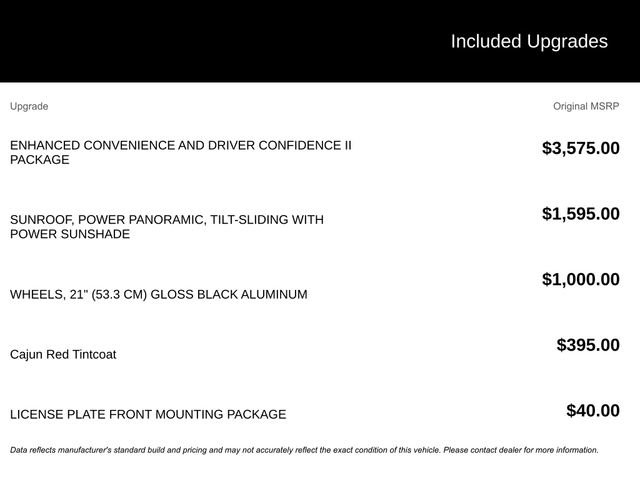Click the TILT-SLIDING WITH text
The image size is (640, 480).
pyautogui.click(x=267, y=220)
